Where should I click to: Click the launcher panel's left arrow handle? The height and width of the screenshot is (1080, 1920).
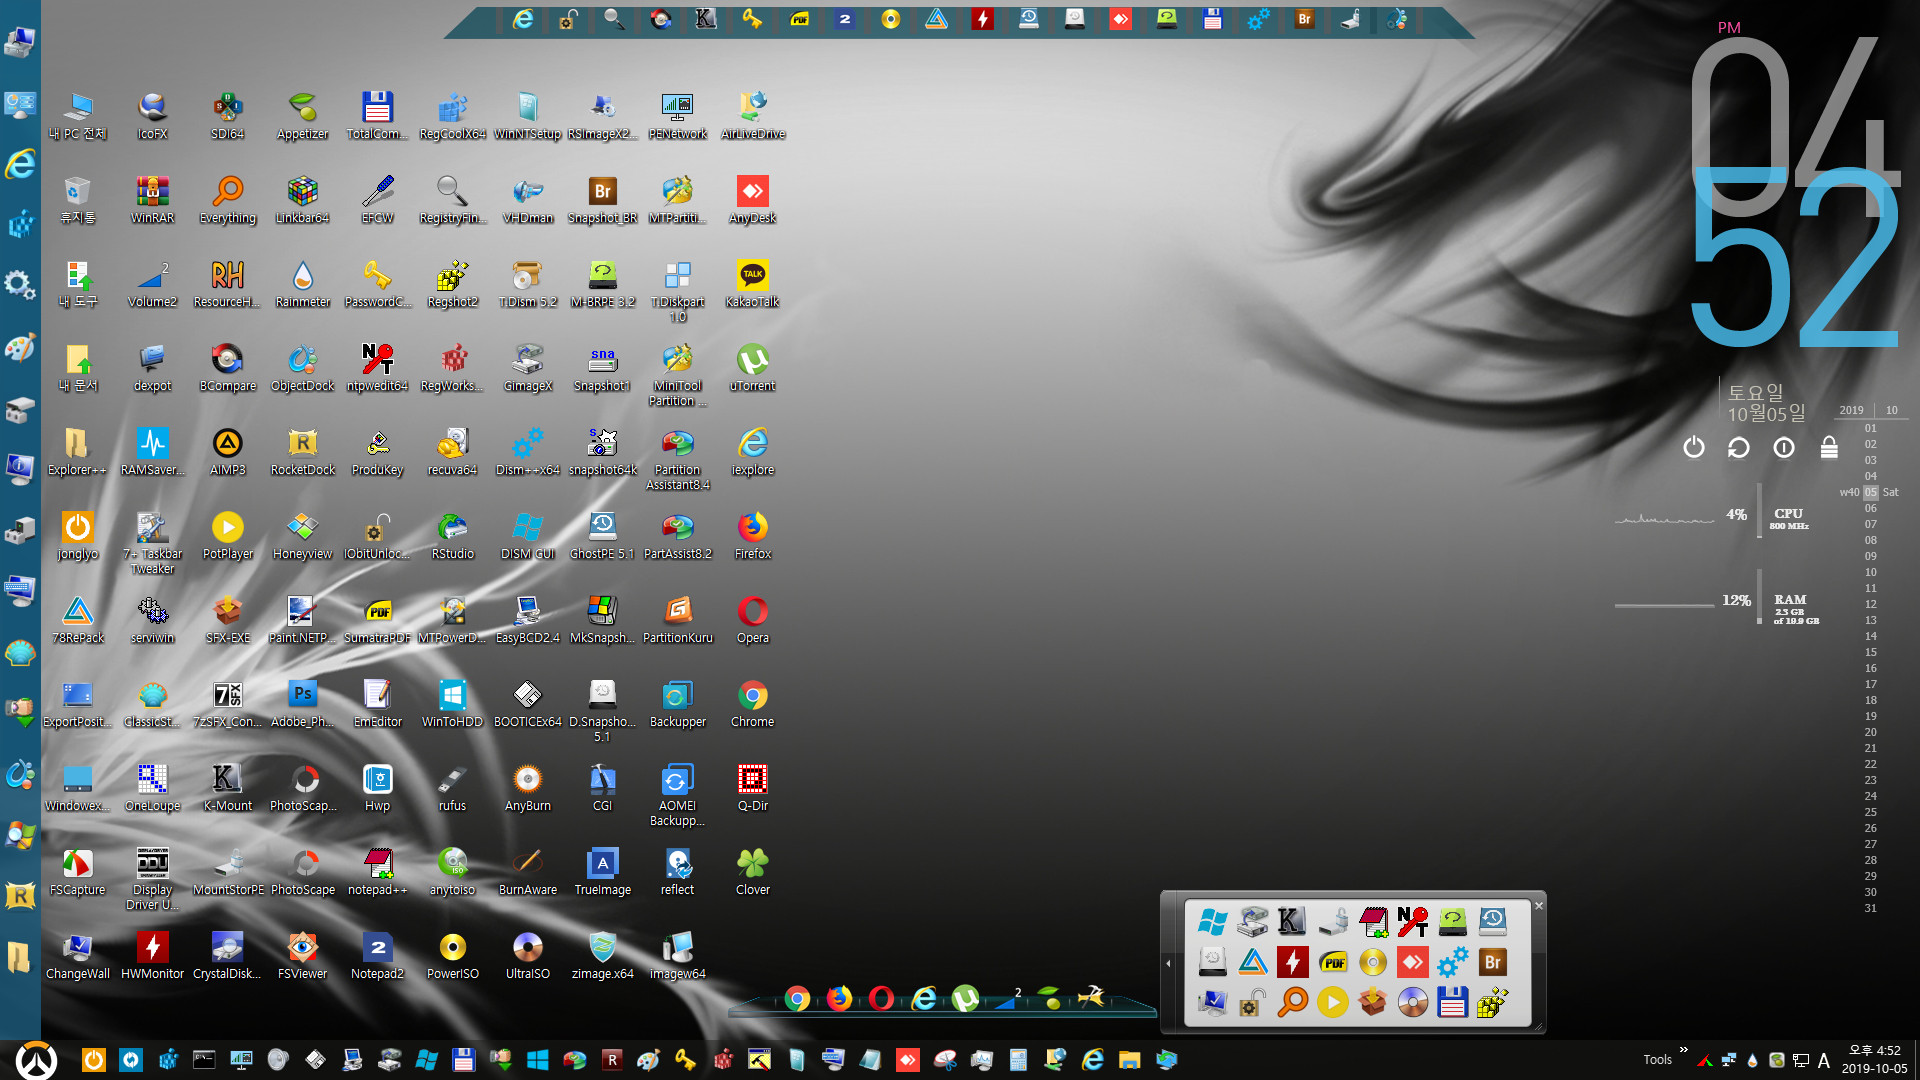[1168, 963]
